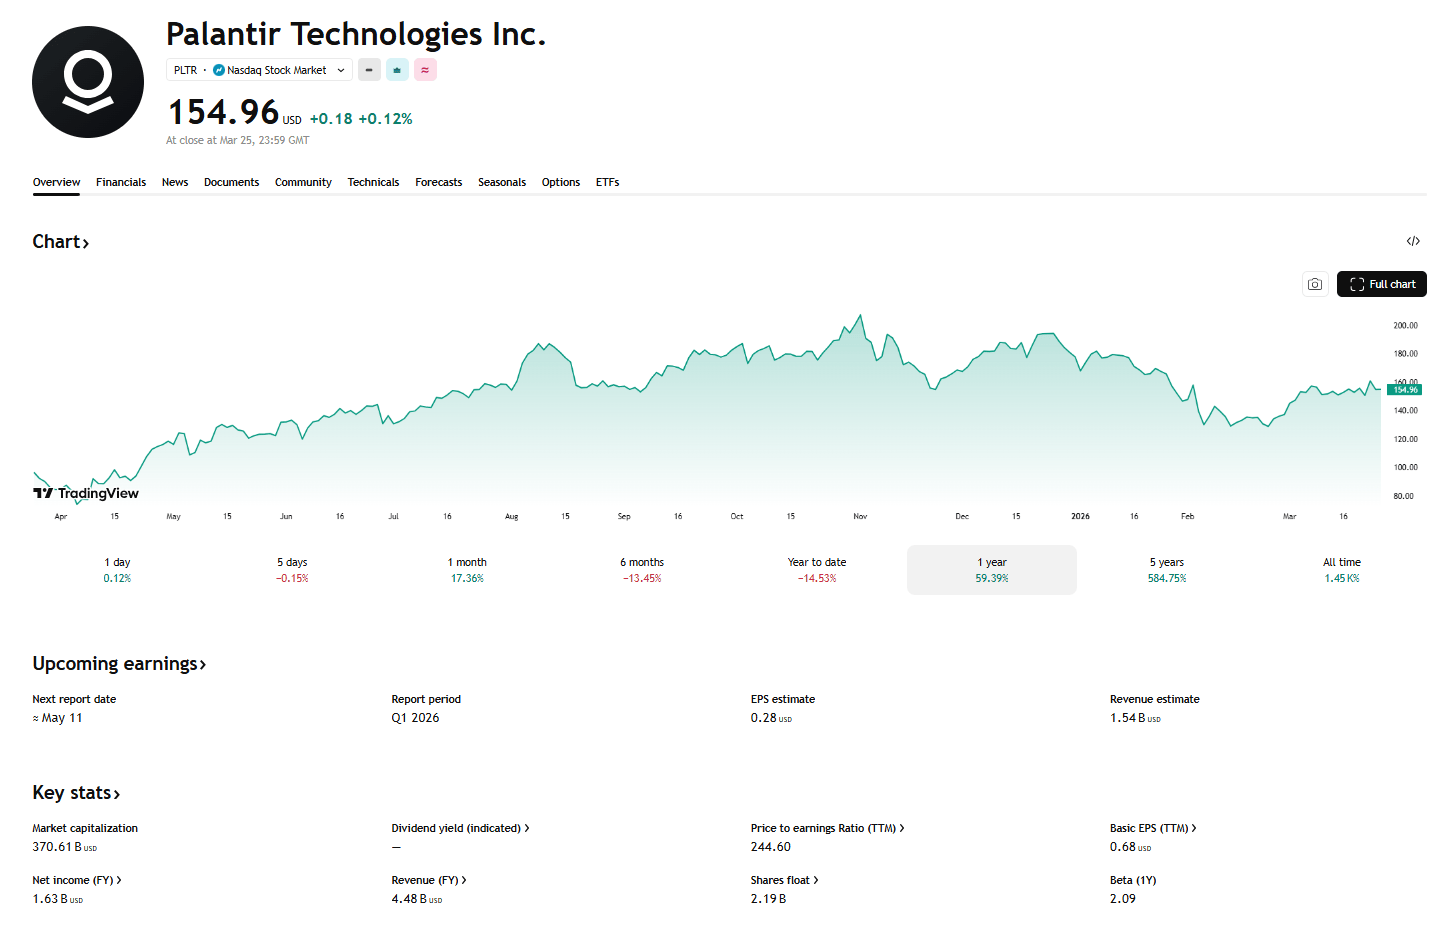Click the green 154.96 price label on axis
Viewport: 1443px width, 929px height.
pos(1404,390)
